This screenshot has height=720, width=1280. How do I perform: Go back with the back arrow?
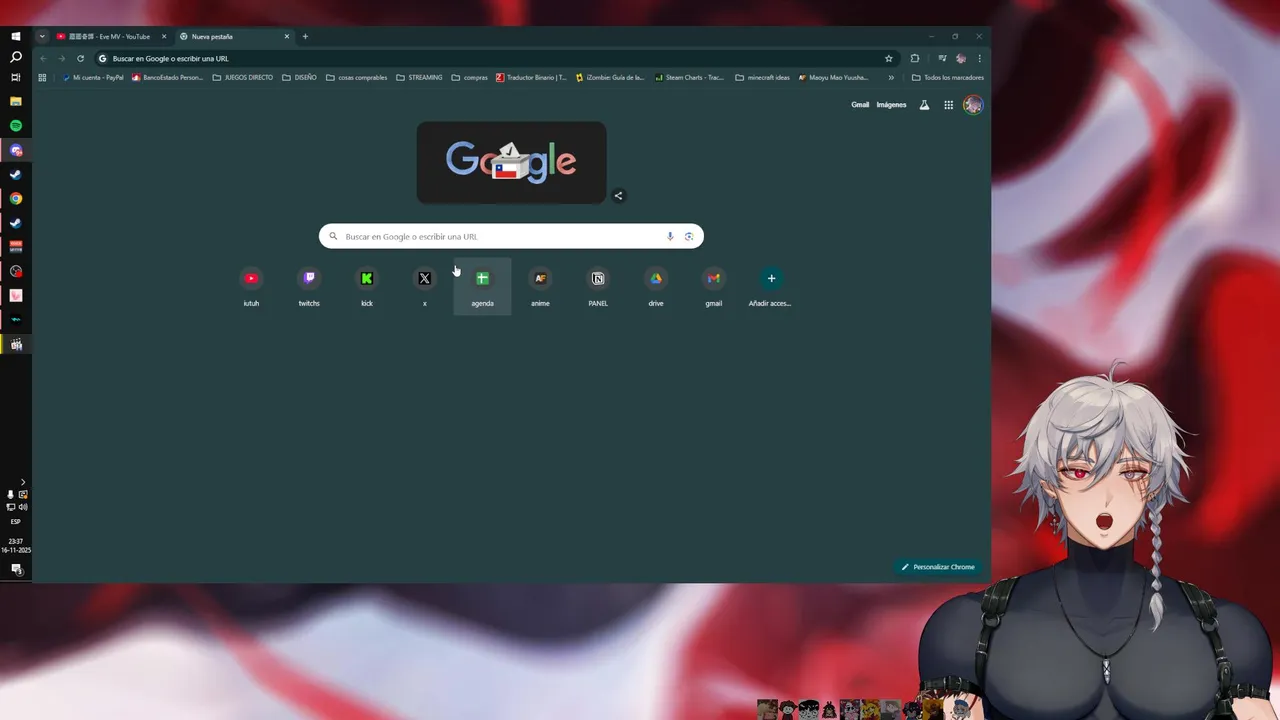click(x=43, y=58)
